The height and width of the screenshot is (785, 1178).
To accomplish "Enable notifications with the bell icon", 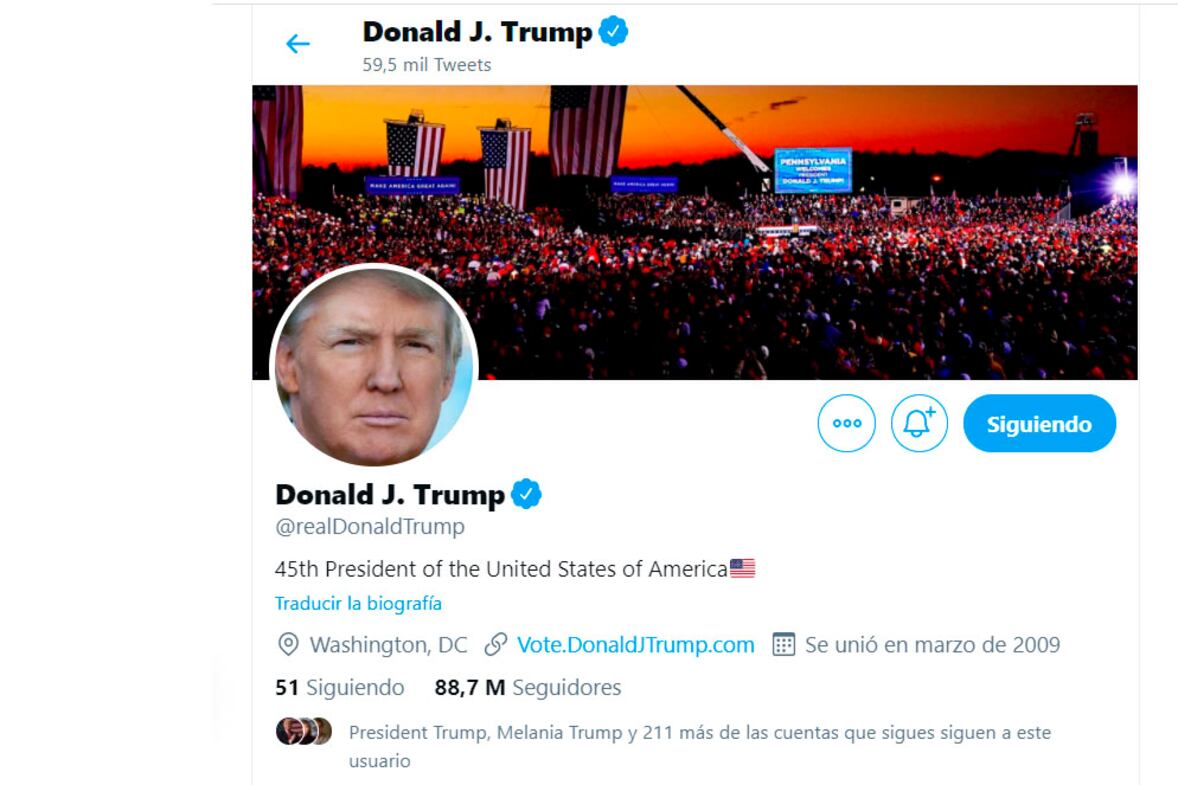I will pos(919,423).
